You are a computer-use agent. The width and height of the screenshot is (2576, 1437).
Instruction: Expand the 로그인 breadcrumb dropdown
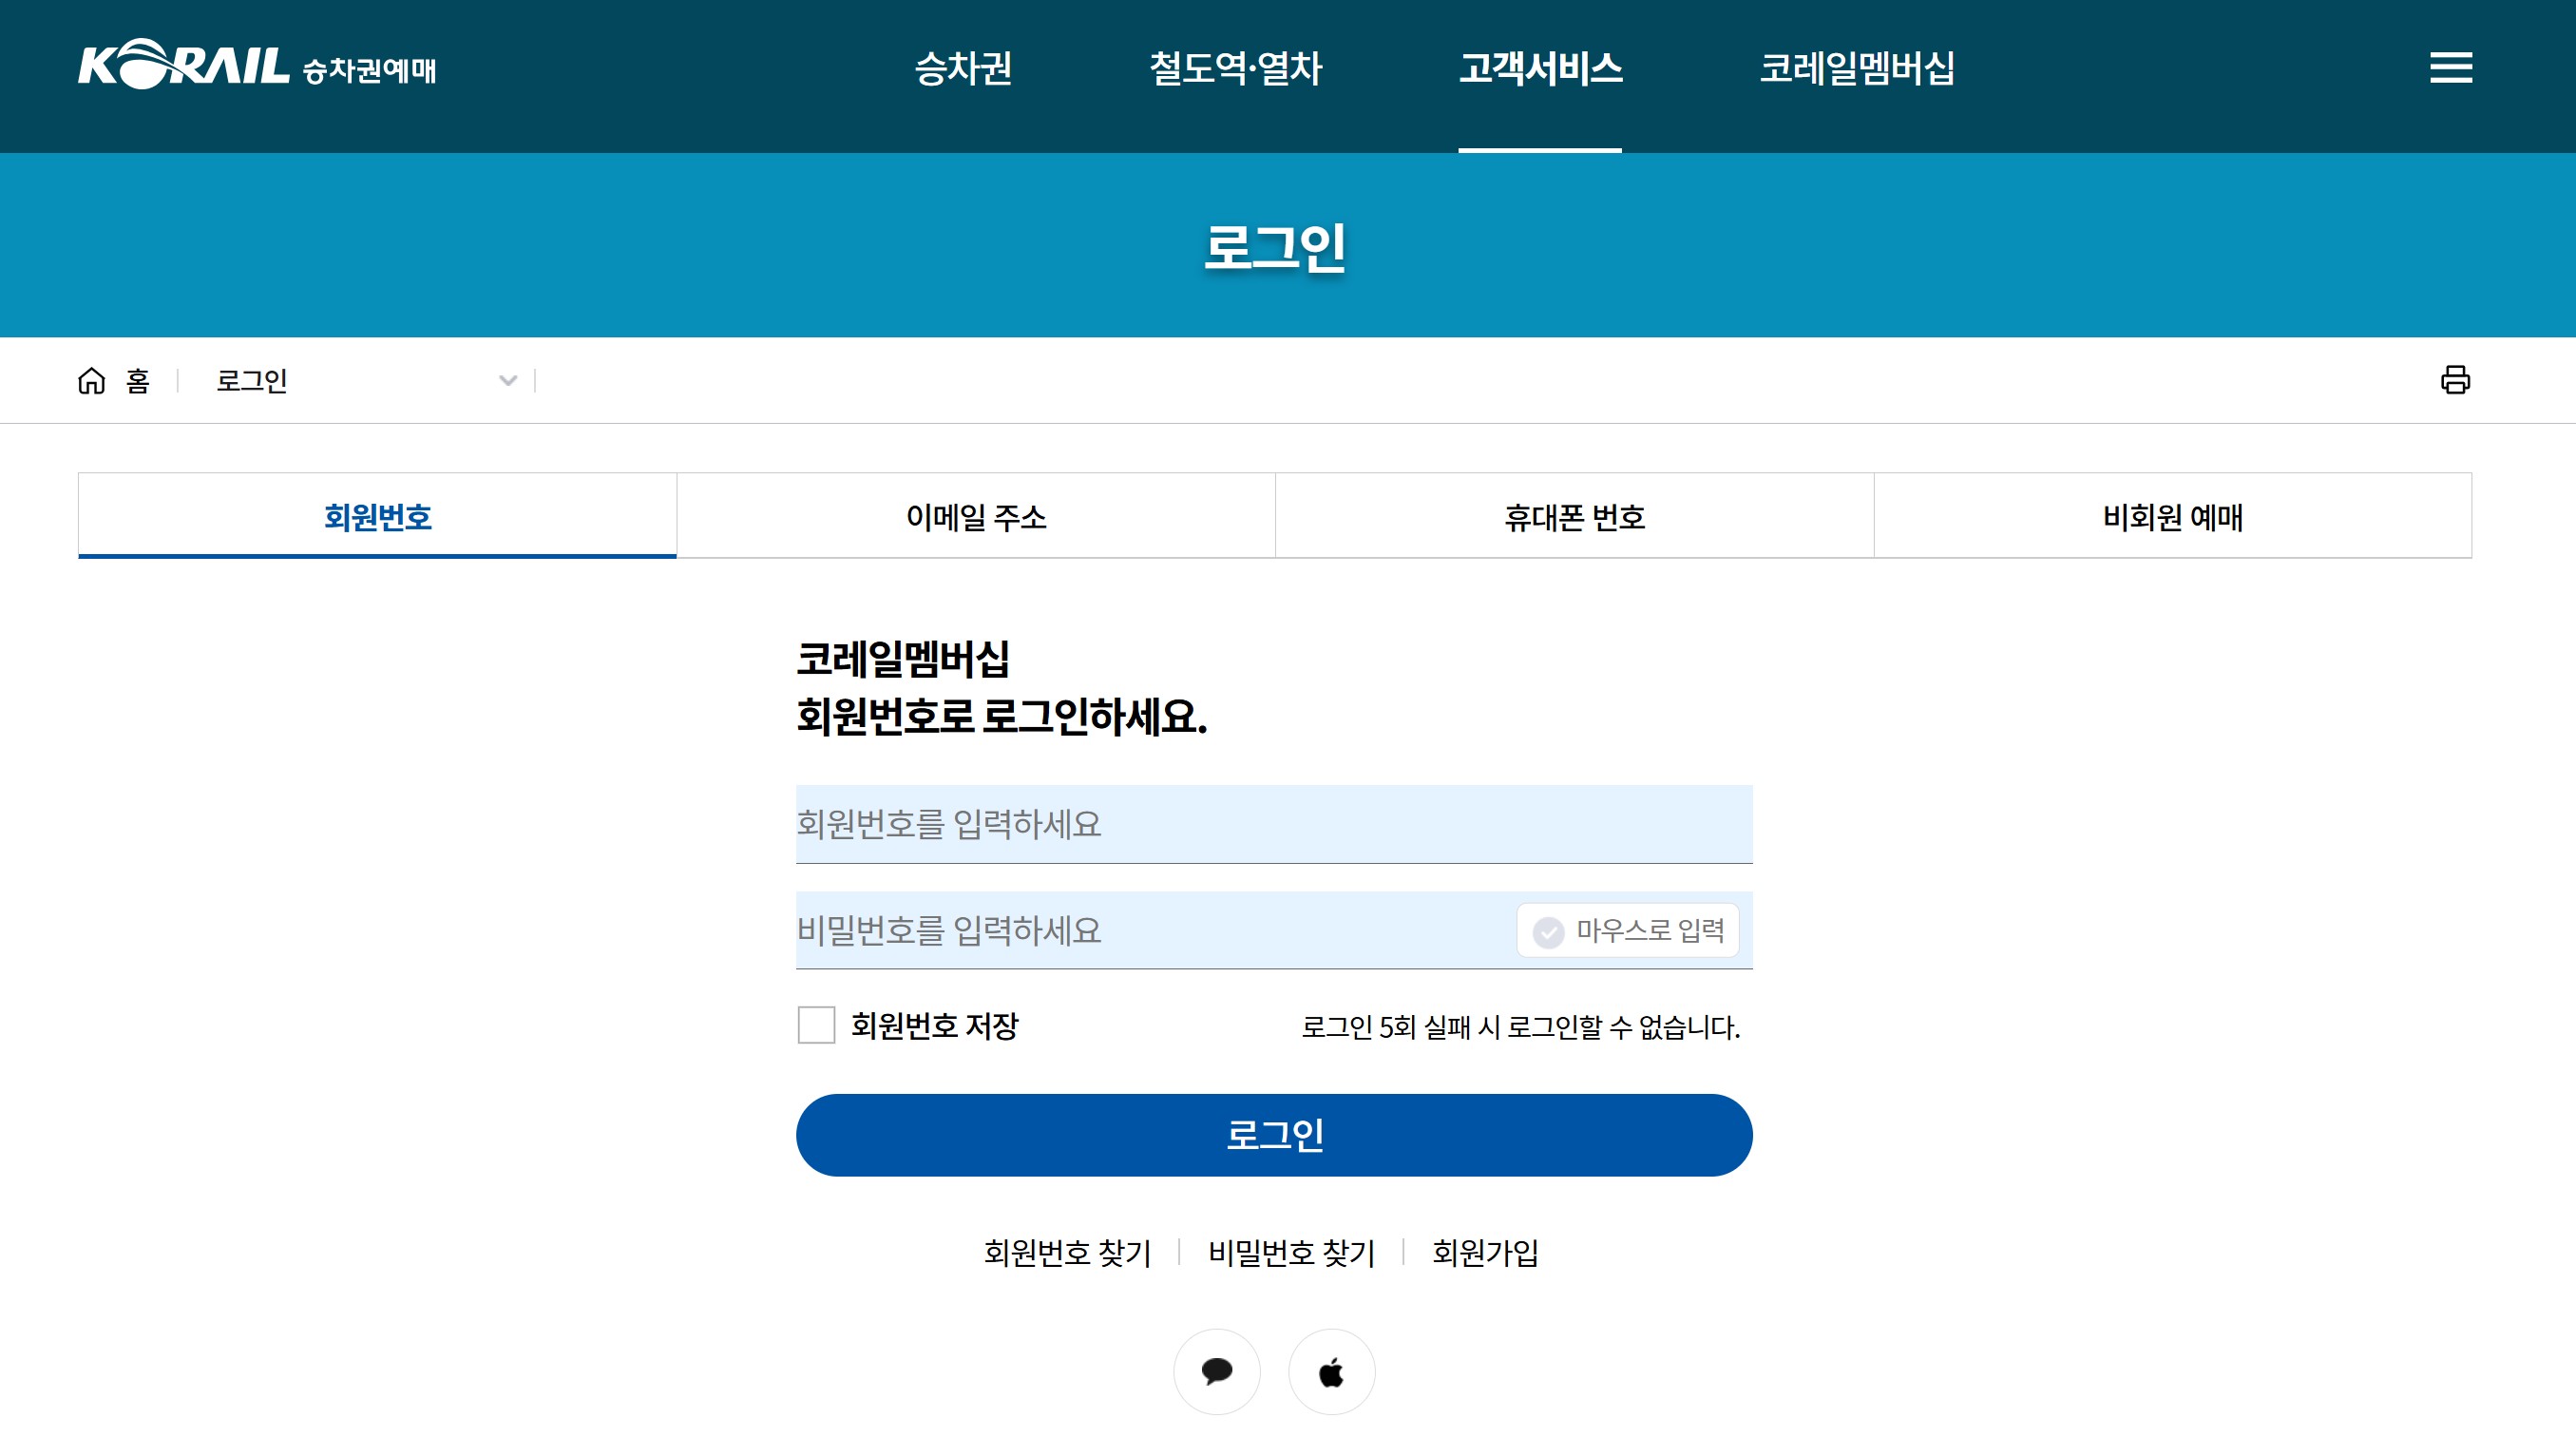tap(508, 380)
